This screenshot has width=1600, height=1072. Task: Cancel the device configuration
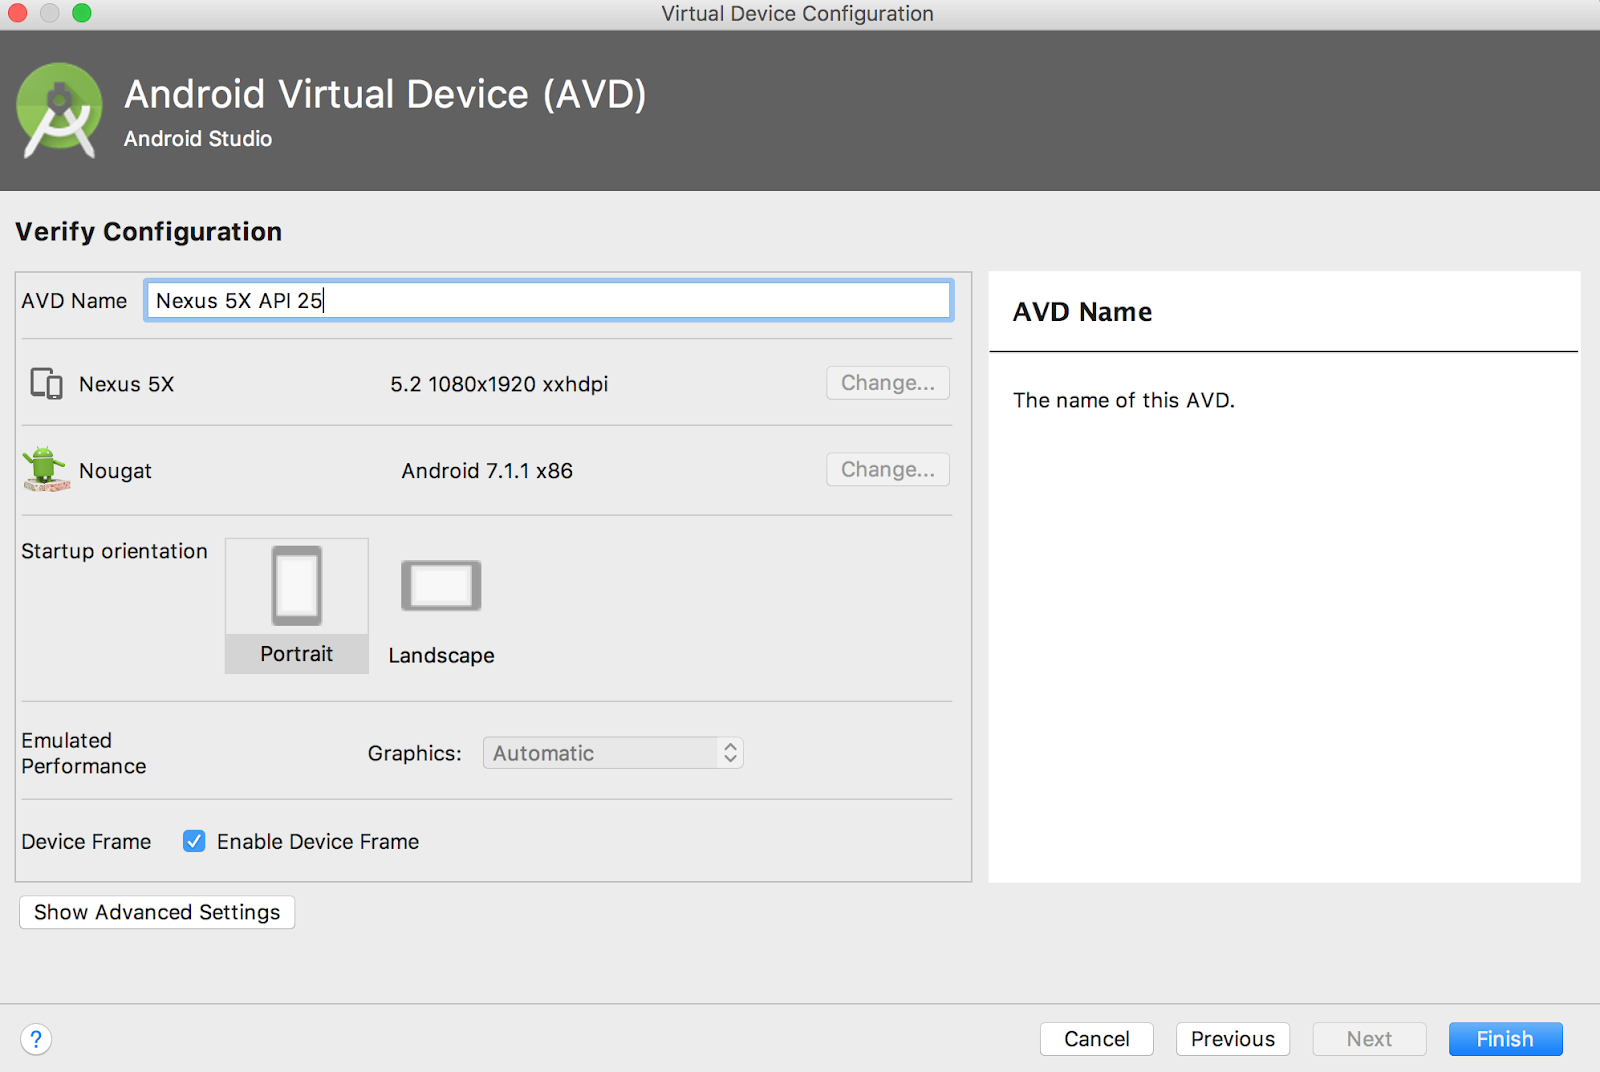pyautogui.click(x=1096, y=1039)
